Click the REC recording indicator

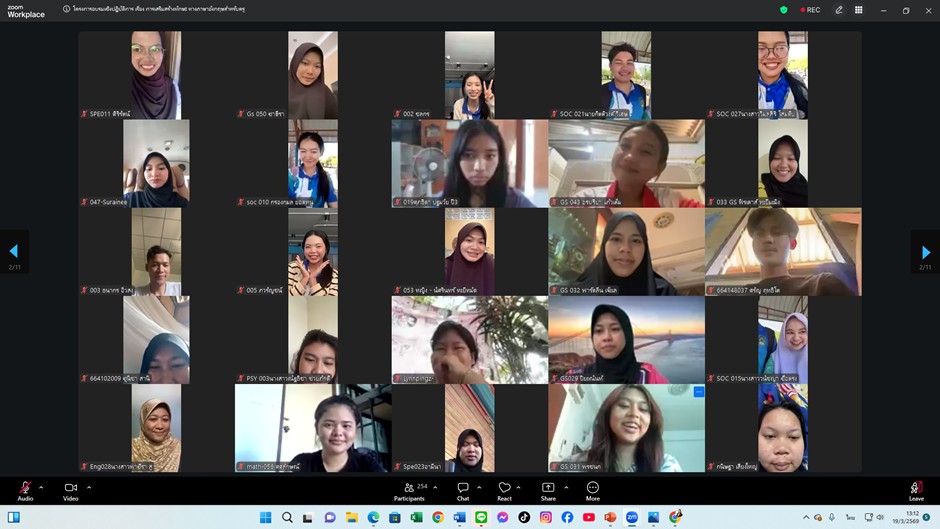[808, 10]
